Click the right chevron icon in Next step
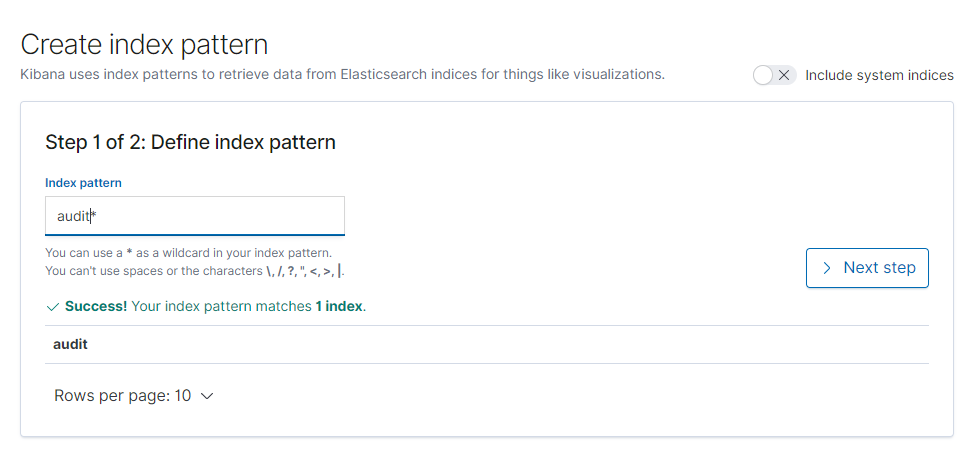This screenshot has width=959, height=453. (x=827, y=268)
